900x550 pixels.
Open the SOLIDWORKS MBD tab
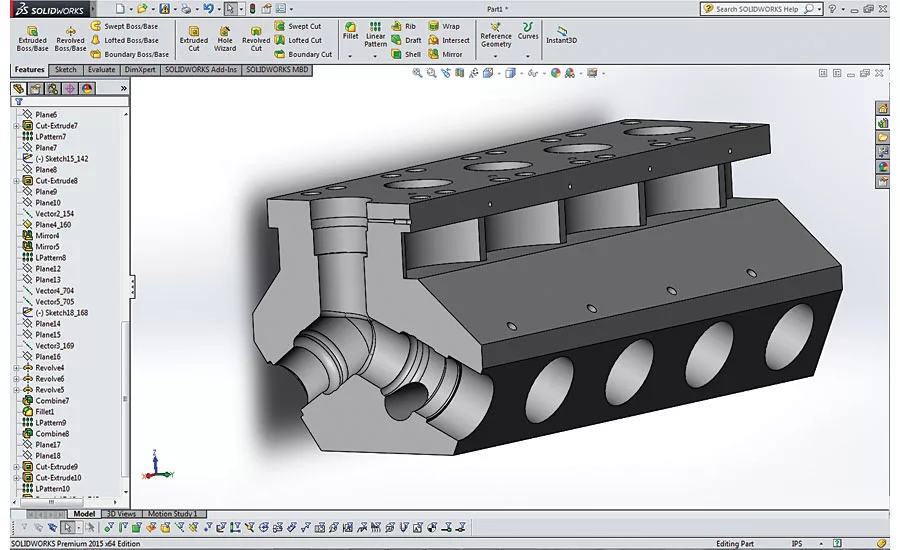(x=277, y=69)
